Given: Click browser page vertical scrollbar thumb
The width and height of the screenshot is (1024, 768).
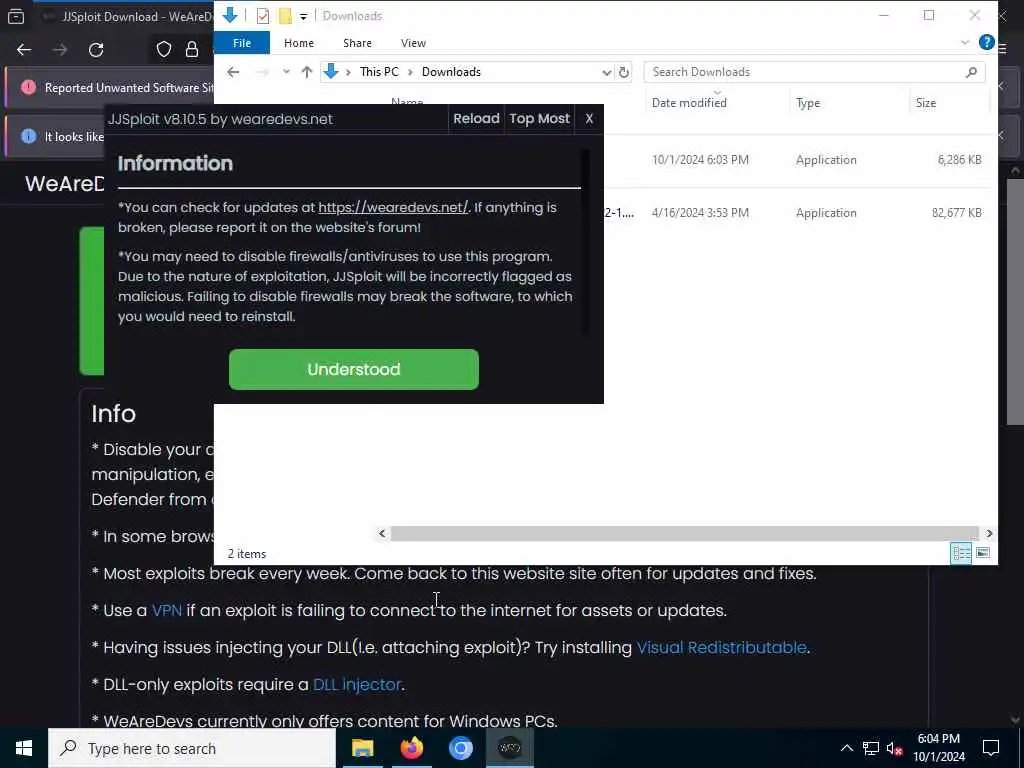Looking at the screenshot, I should coord(1015,300).
